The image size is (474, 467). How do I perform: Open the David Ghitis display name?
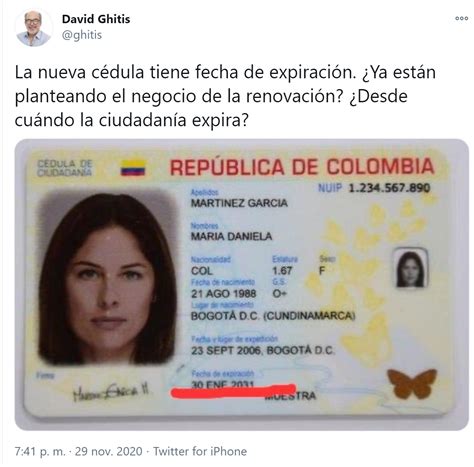coord(96,19)
